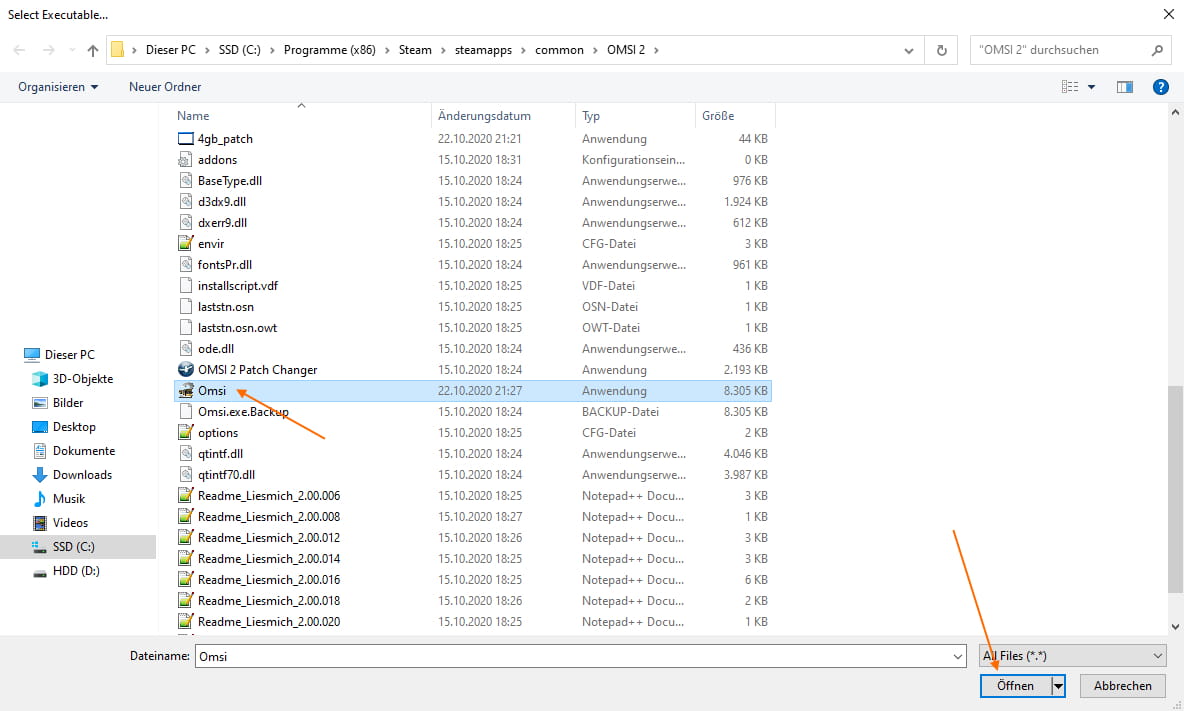This screenshot has width=1184, height=711.
Task: Click the refresh icon beside address bar
Action: [941, 50]
